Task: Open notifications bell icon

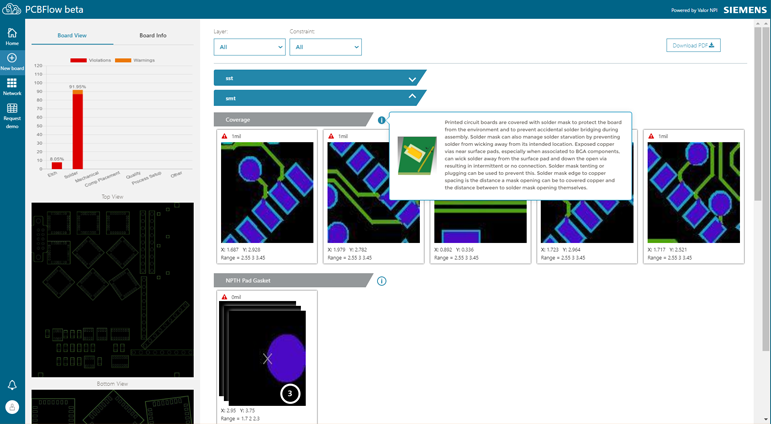Action: click(12, 385)
